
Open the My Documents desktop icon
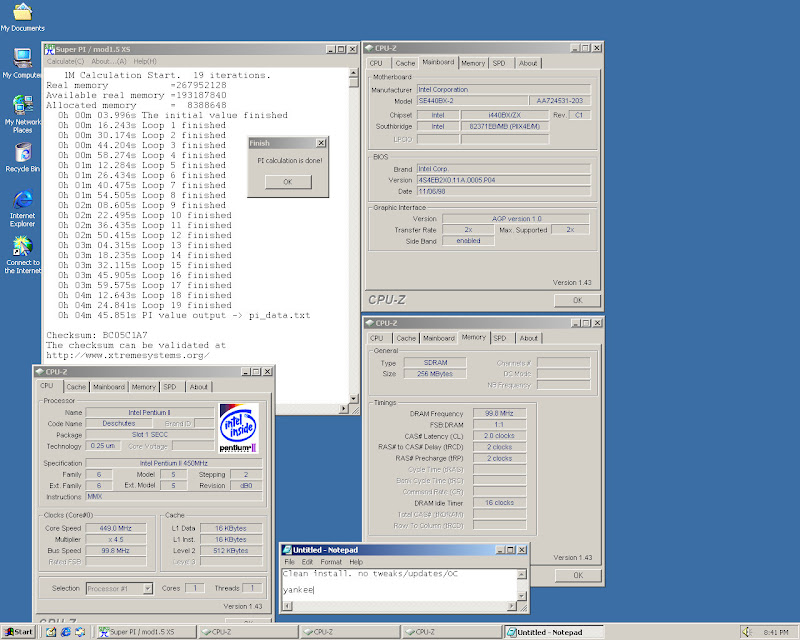tap(21, 14)
